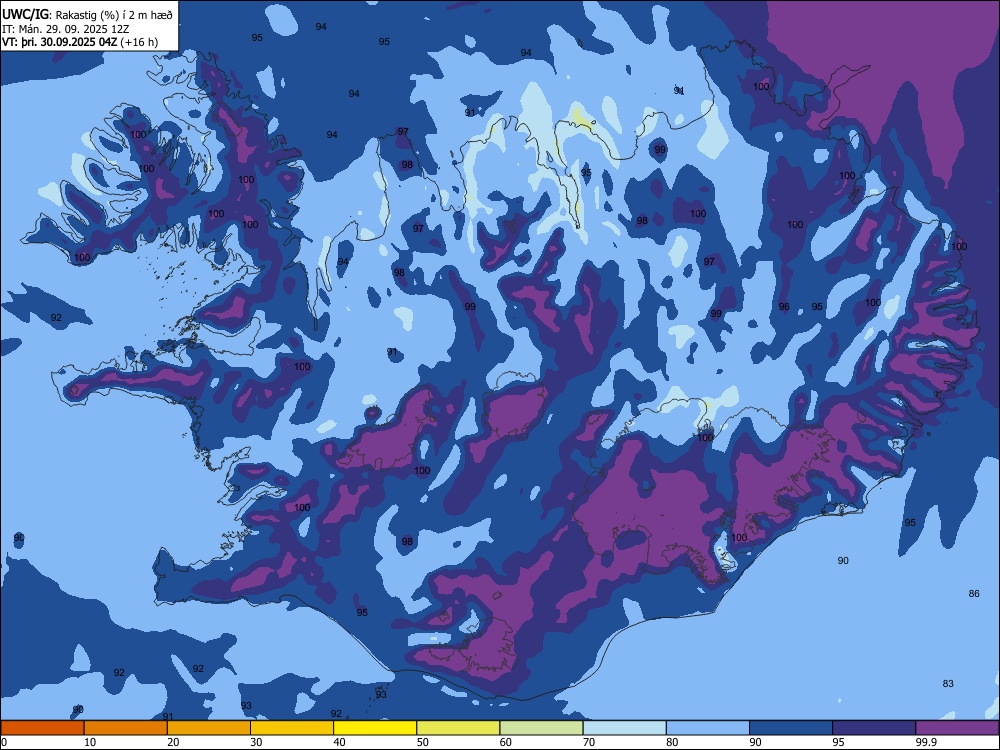Click the orange 10–20 legend swatch
Image resolution: width=1000 pixels, height=750 pixels.
pos(126,728)
